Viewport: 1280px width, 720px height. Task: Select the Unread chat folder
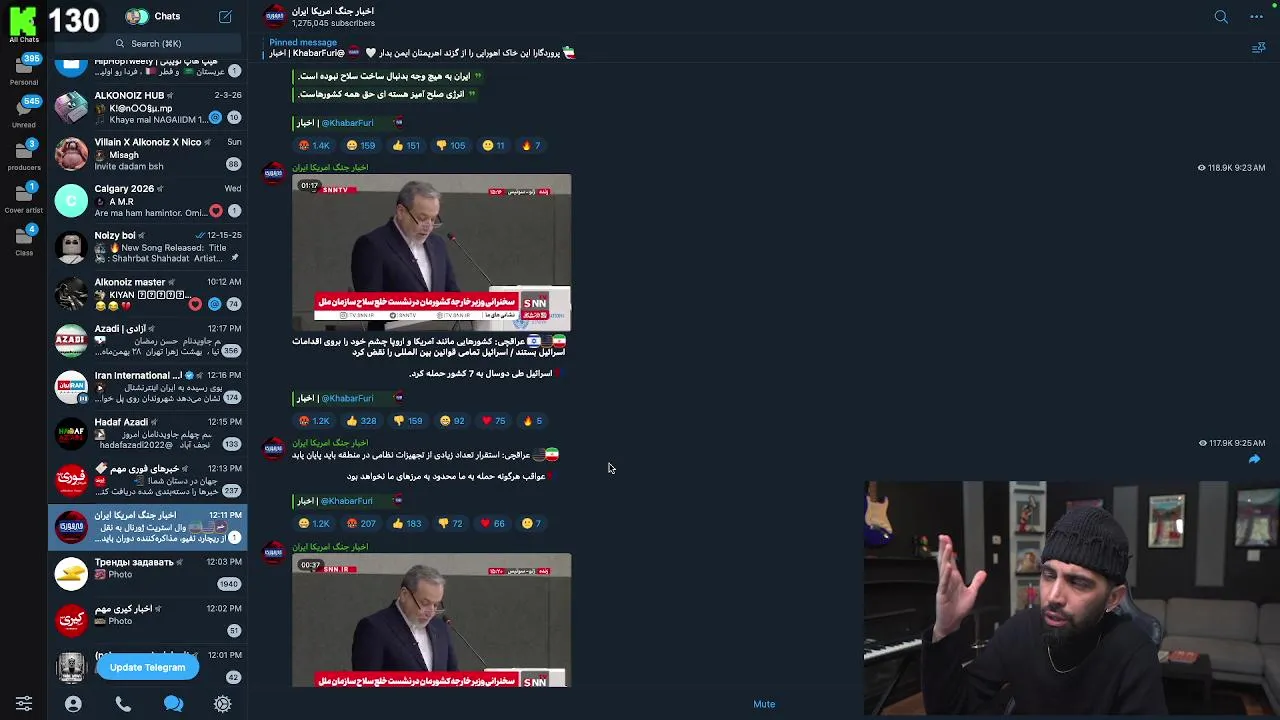(x=24, y=113)
